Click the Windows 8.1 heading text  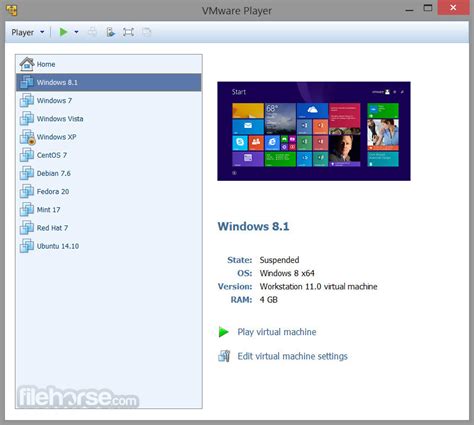click(x=253, y=227)
